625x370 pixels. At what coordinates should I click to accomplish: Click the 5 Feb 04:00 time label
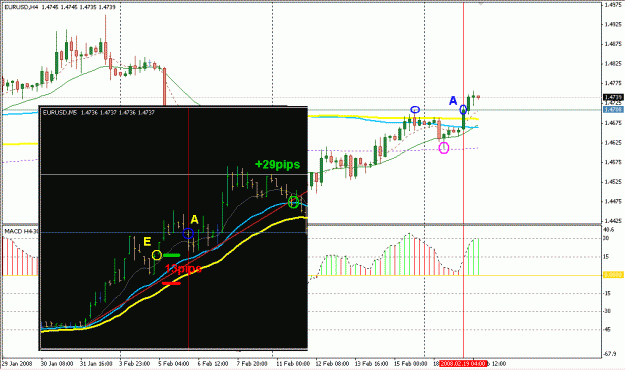pyautogui.click(x=173, y=364)
